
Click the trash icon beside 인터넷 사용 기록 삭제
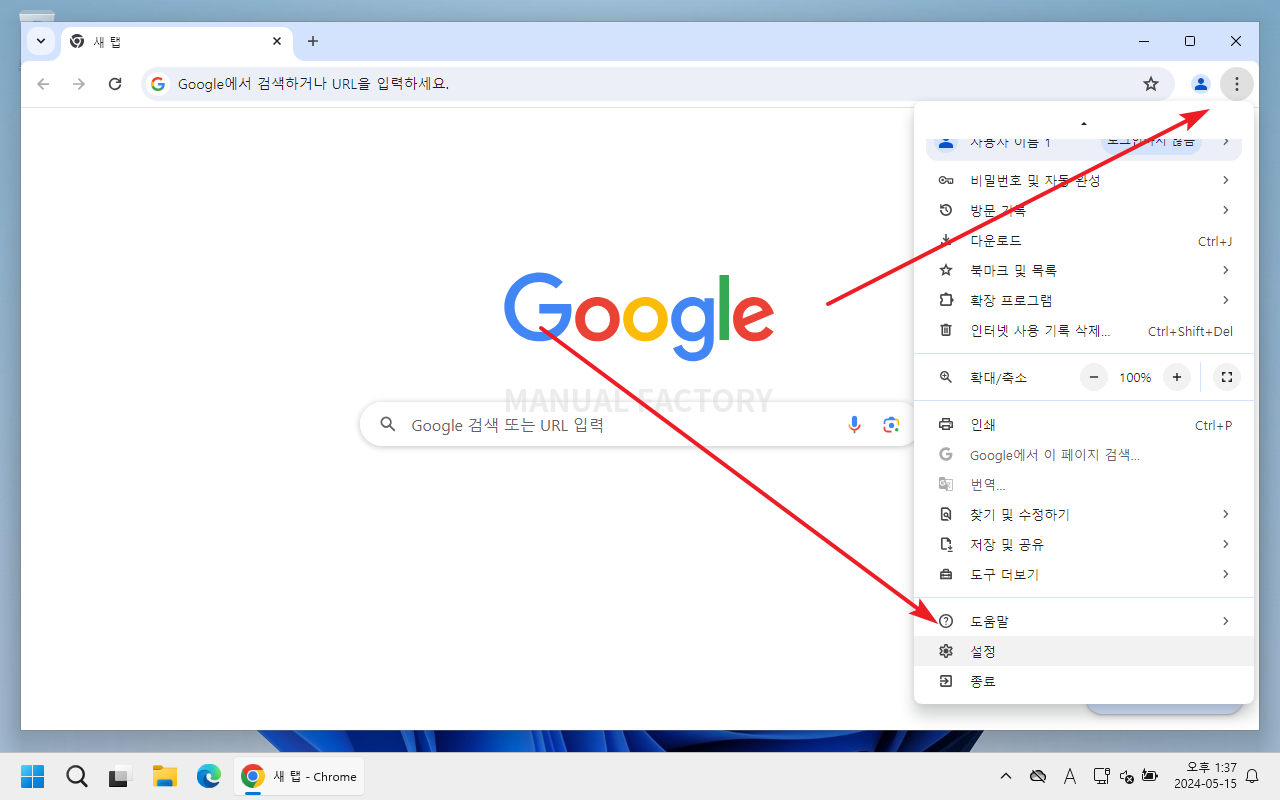pos(946,331)
